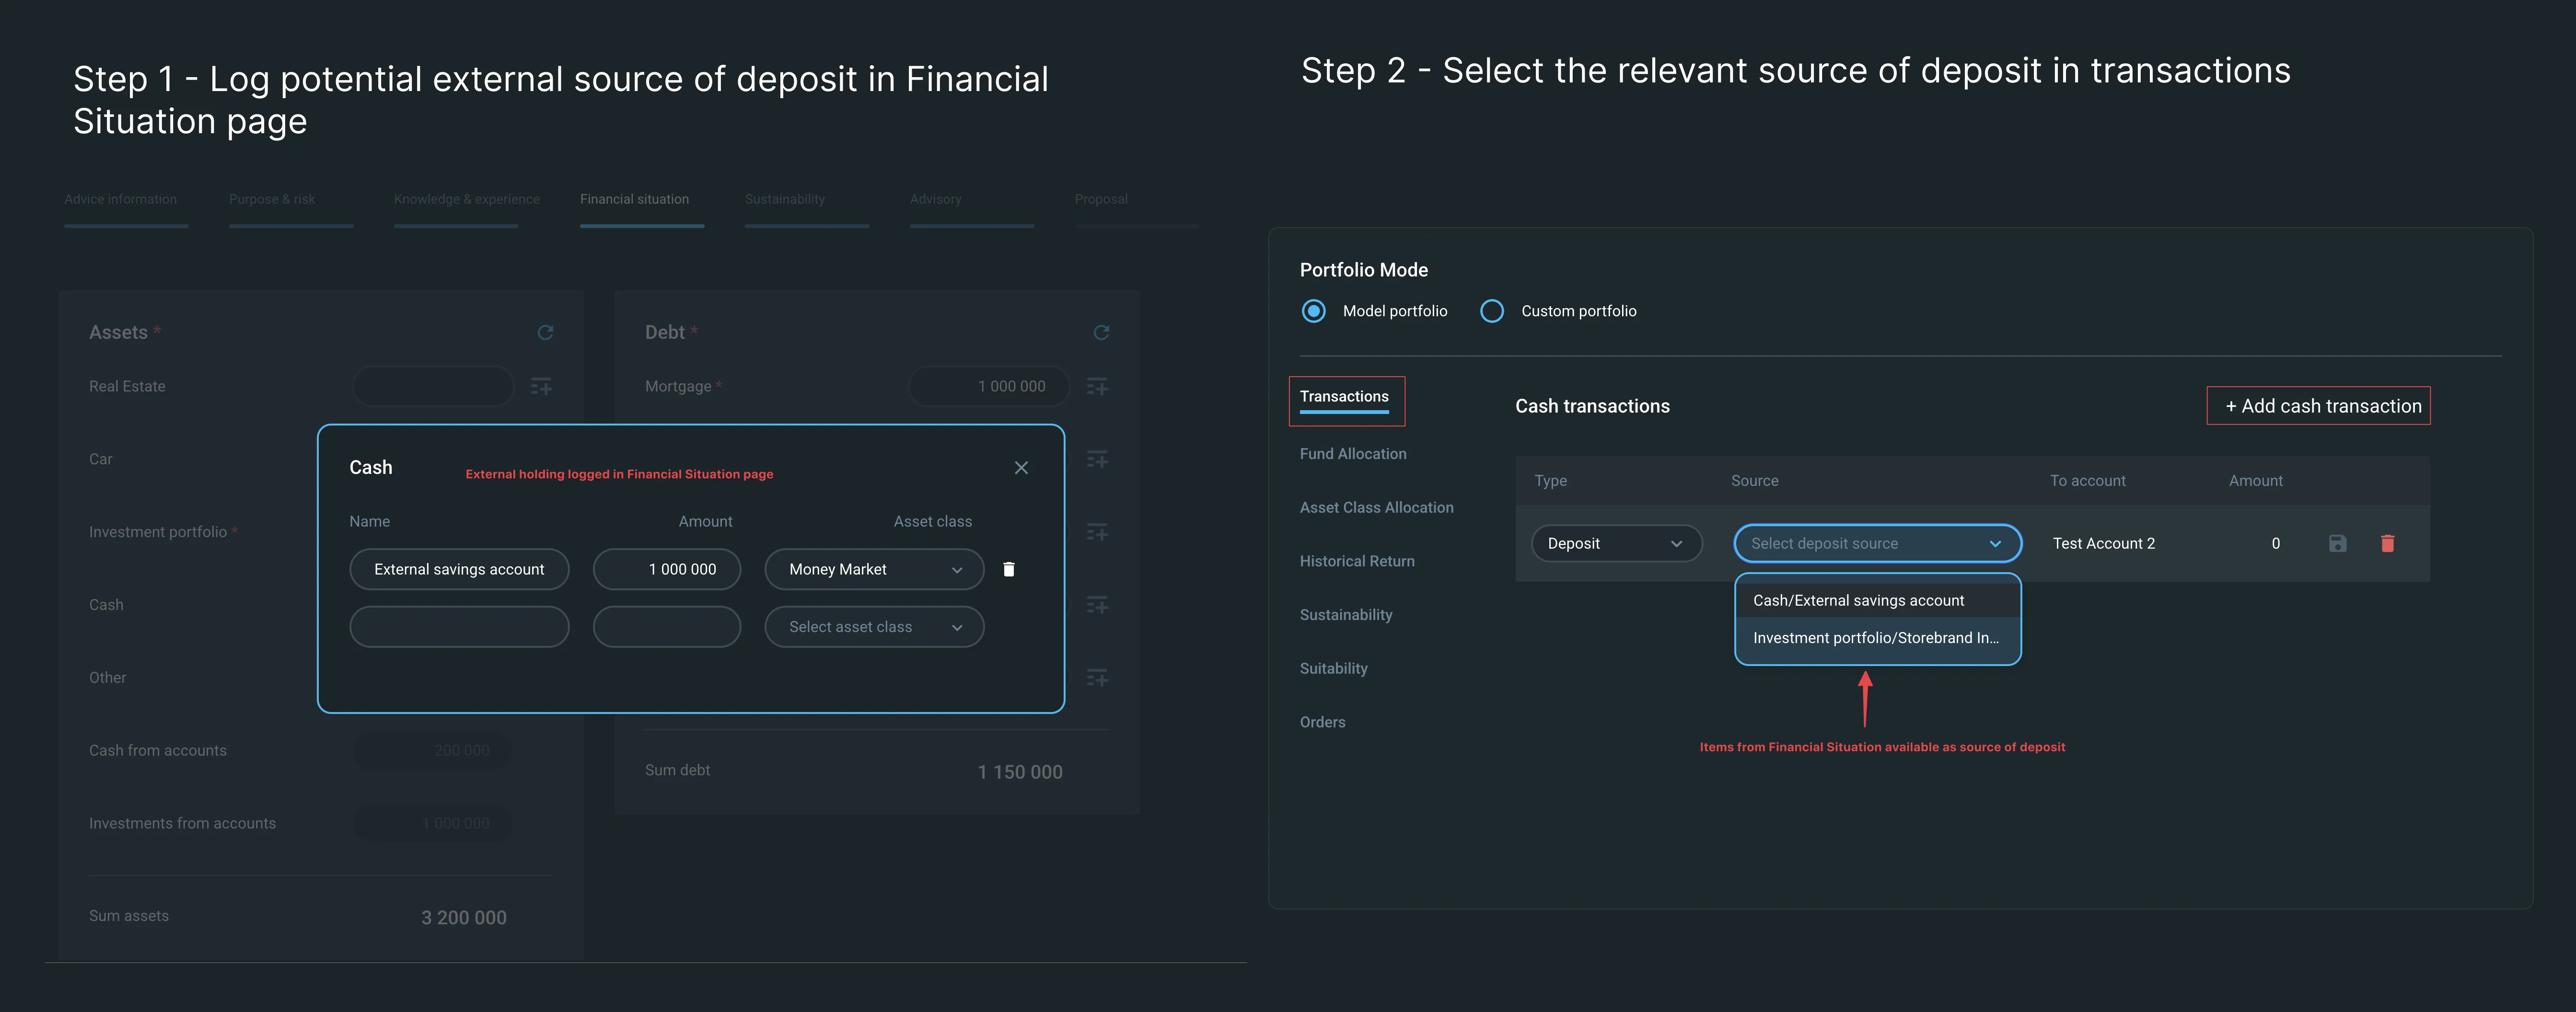The image size is (2576, 1012).
Task: Open Select asset class dropdown
Action: [874, 627]
